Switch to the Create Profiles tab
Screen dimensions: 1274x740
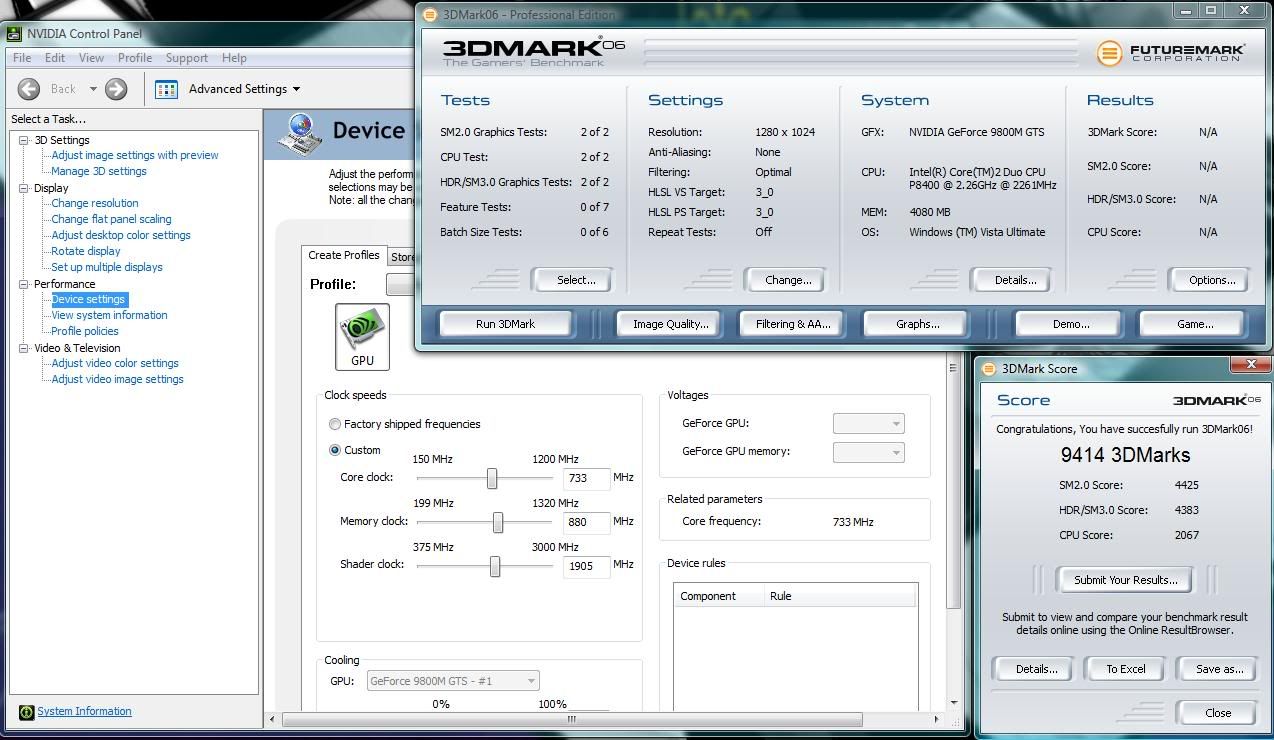(343, 256)
